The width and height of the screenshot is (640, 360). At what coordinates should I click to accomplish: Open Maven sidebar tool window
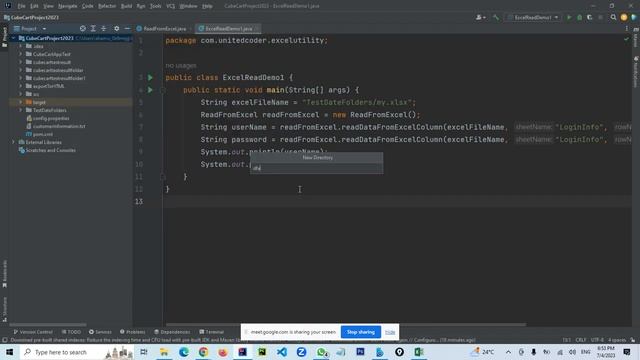tap(636, 38)
